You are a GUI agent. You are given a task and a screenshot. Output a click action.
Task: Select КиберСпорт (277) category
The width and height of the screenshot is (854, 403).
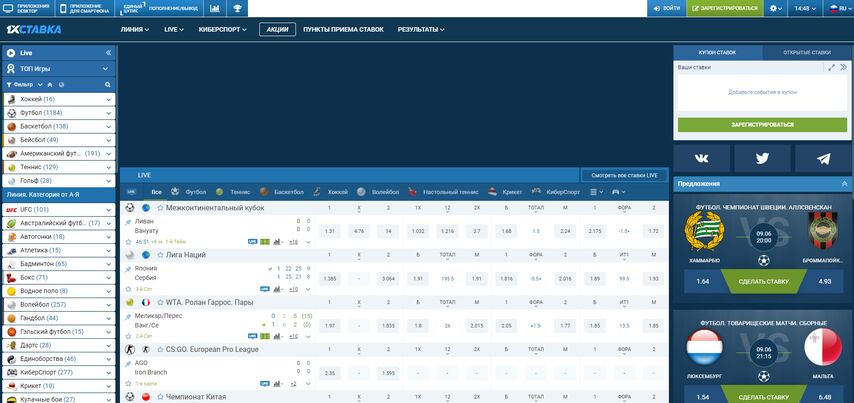59,373
